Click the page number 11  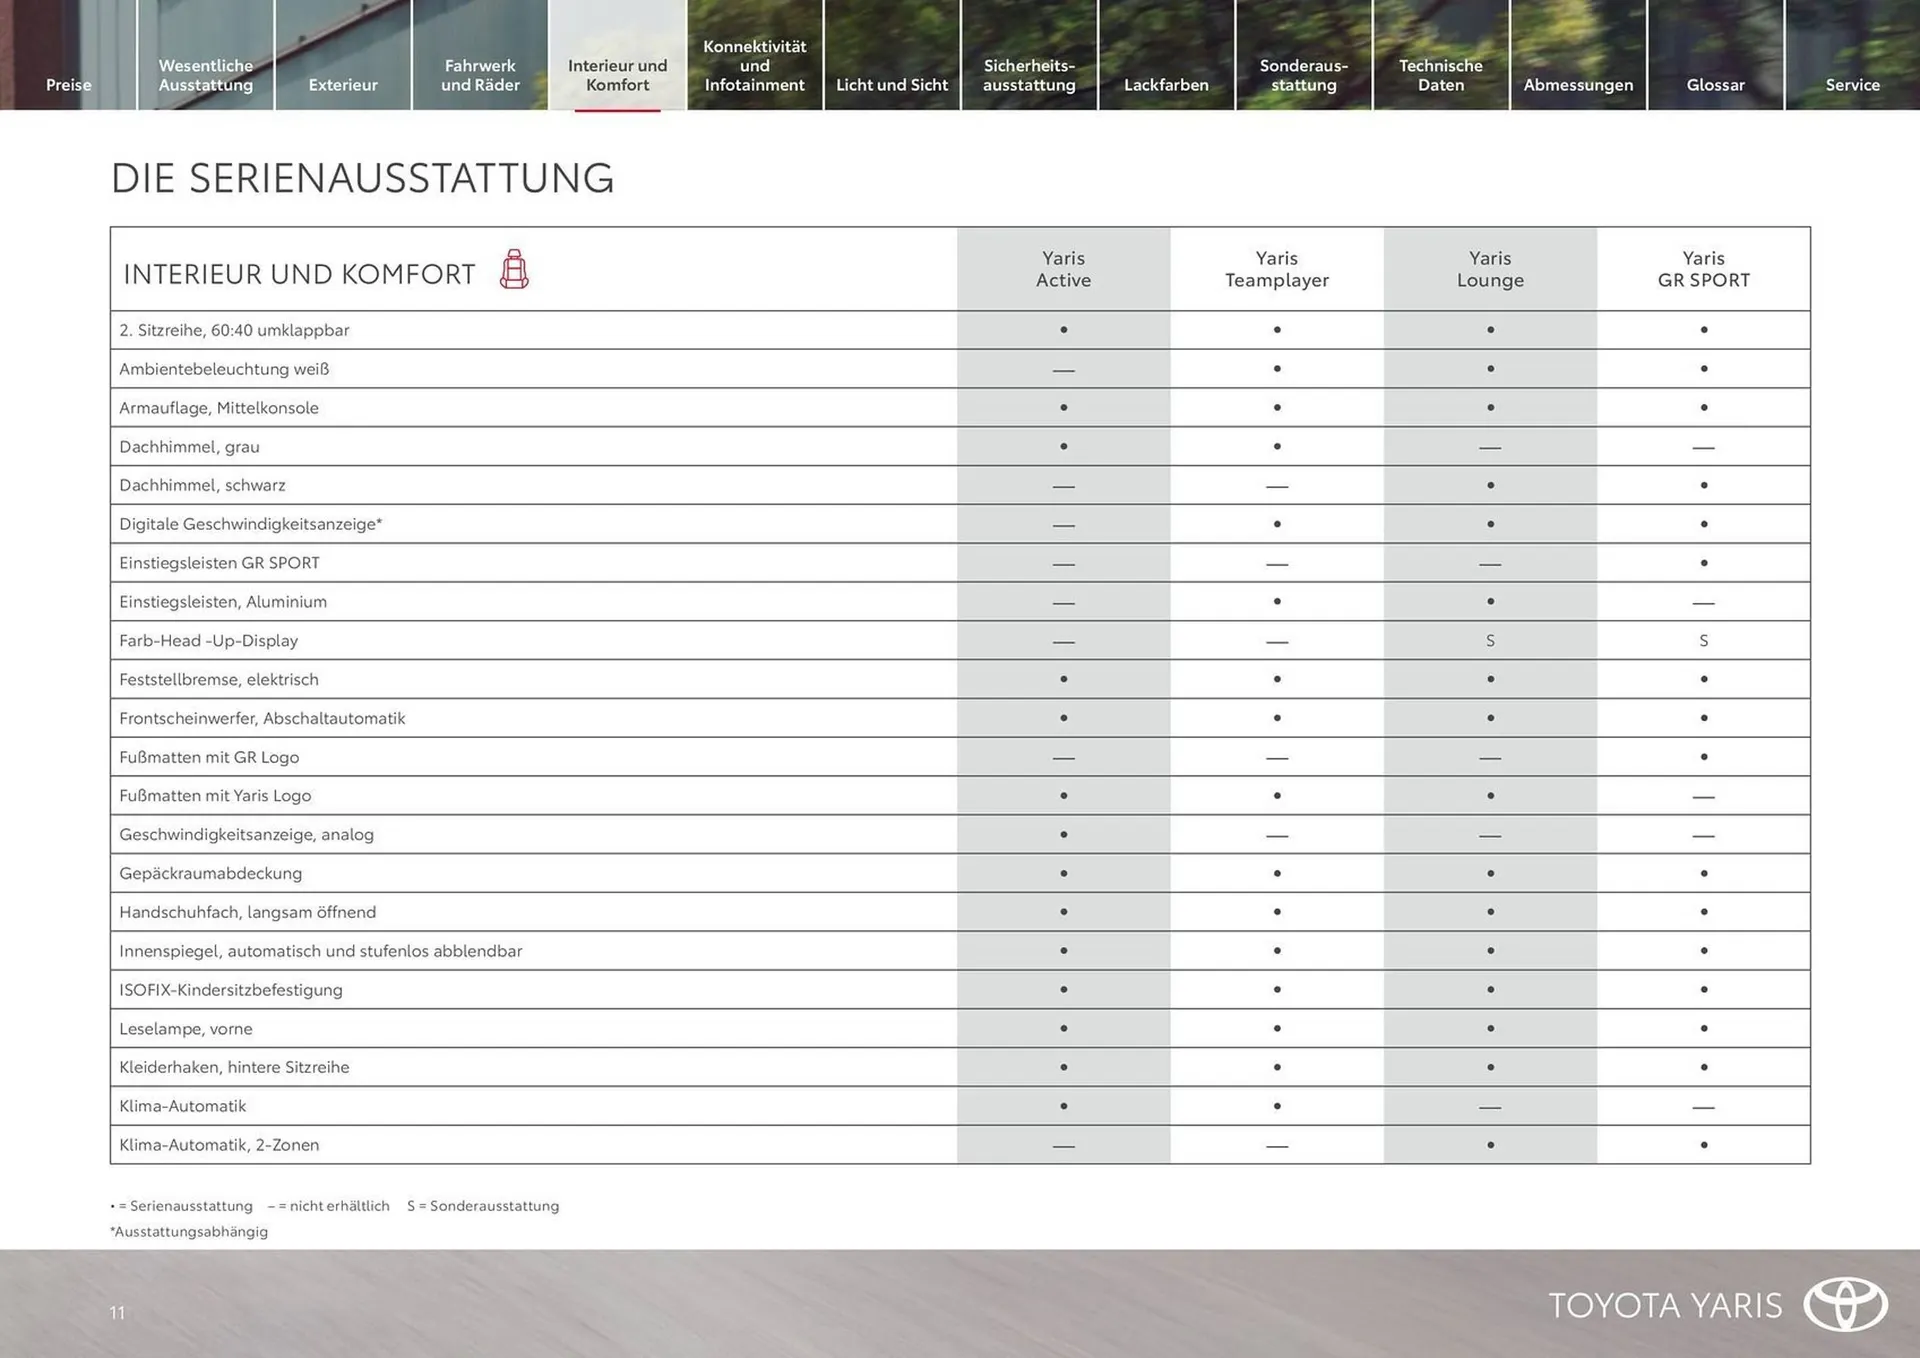tap(117, 1313)
